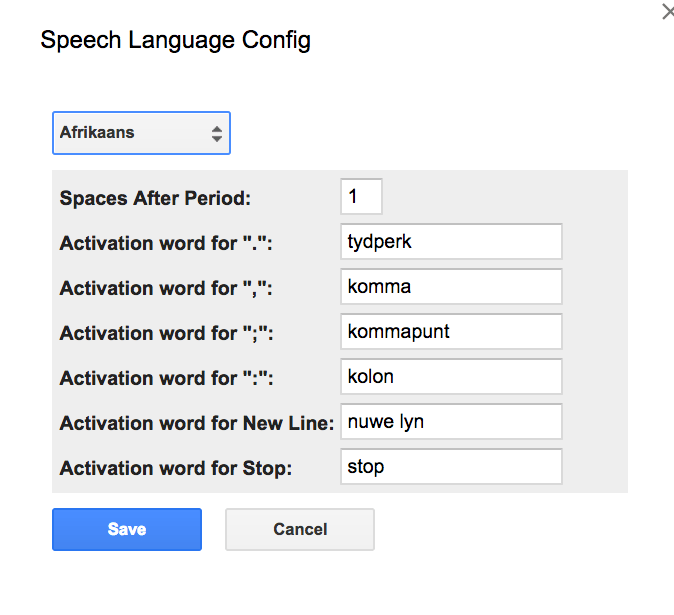This screenshot has height=615, width=674.
Task: Click the 'Activation word for New Line:' label
Action: point(197,423)
